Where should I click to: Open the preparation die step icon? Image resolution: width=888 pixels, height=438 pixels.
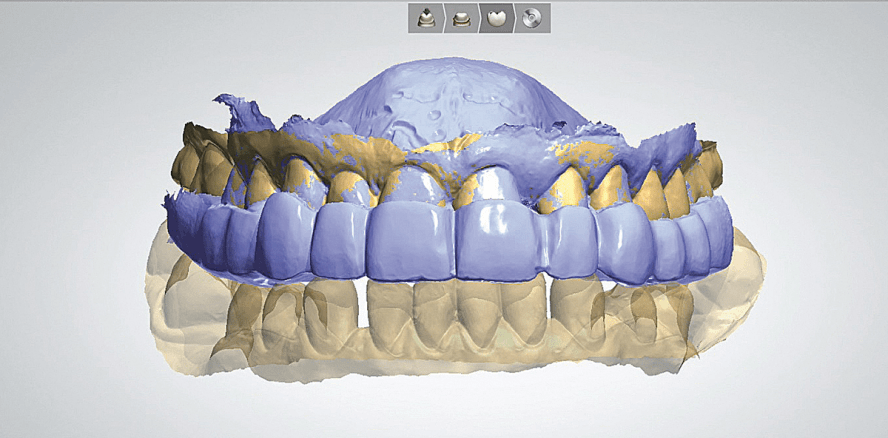[x=425, y=18]
